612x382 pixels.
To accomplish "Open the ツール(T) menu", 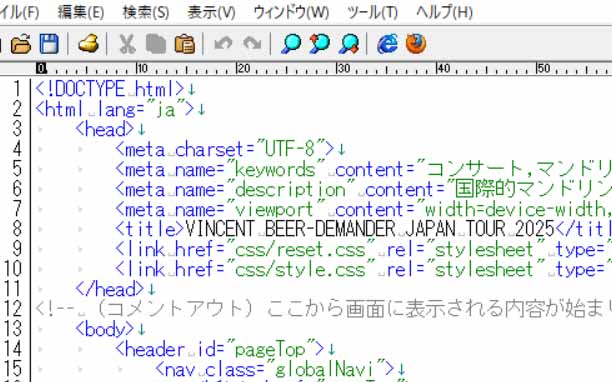I will tap(373, 12).
